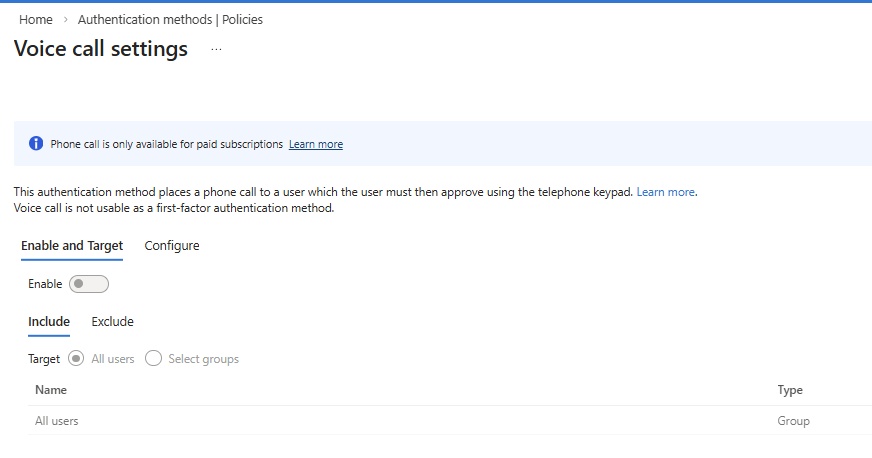Open the Enable and Target tab

tap(72, 246)
